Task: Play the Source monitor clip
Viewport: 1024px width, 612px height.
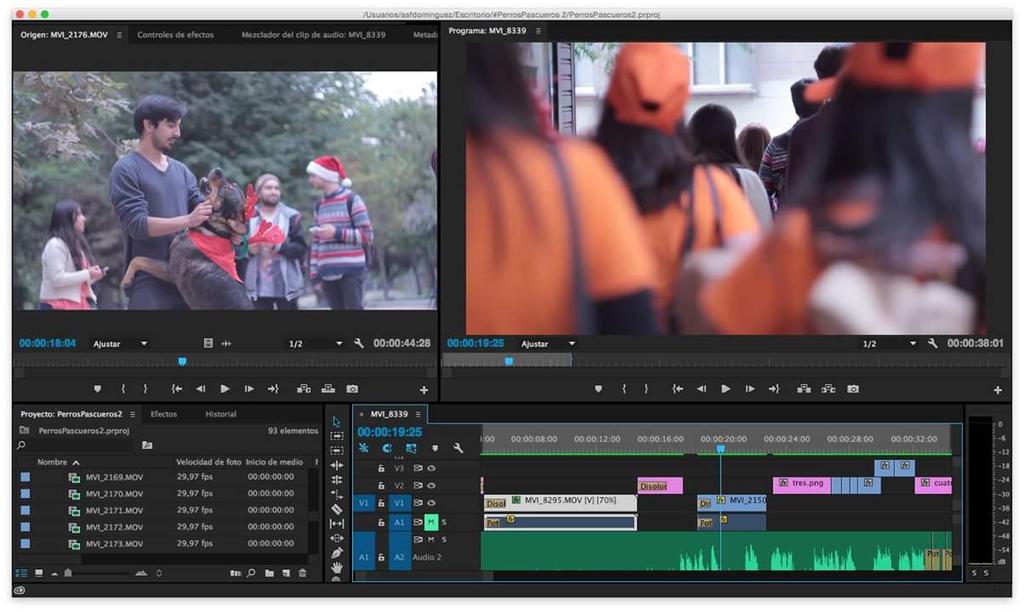Action: point(225,389)
